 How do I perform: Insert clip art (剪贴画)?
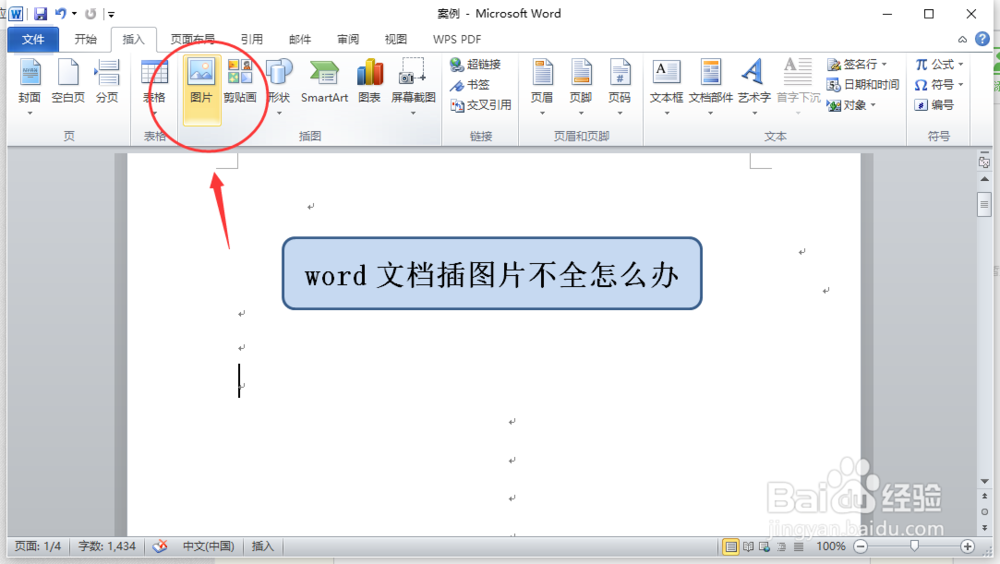pos(240,82)
